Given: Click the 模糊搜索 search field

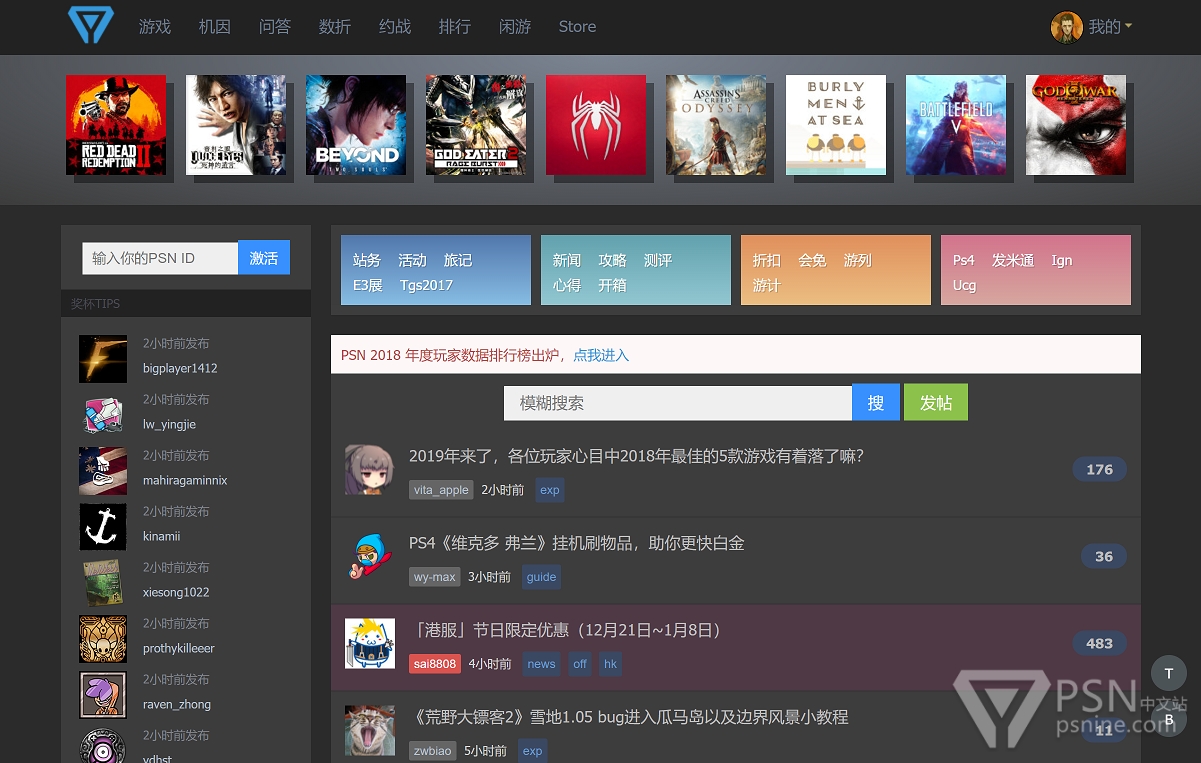Looking at the screenshot, I should coord(678,403).
